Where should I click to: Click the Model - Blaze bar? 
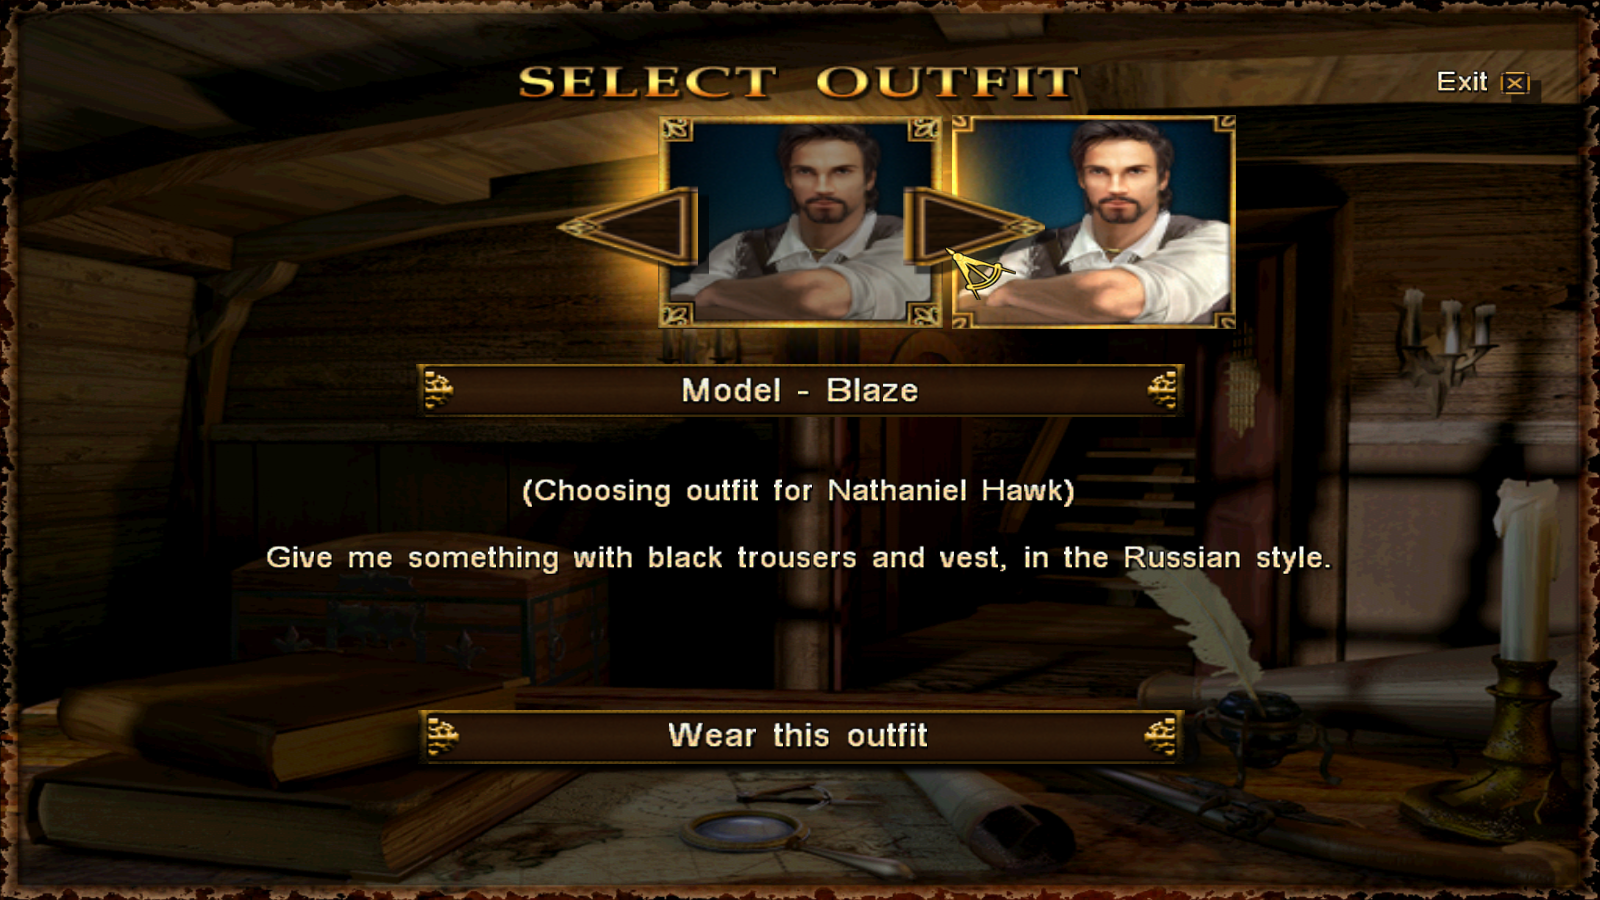[800, 390]
